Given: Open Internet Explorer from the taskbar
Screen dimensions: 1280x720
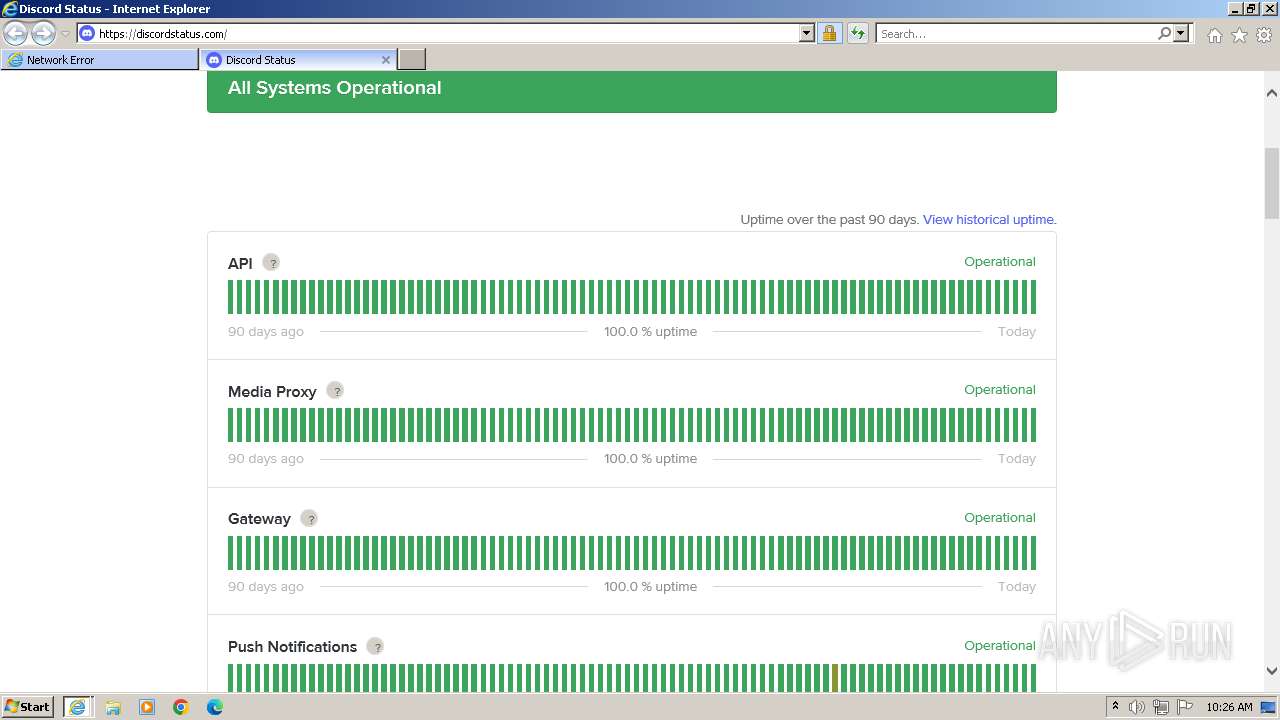Looking at the screenshot, I should pyautogui.click(x=77, y=707).
